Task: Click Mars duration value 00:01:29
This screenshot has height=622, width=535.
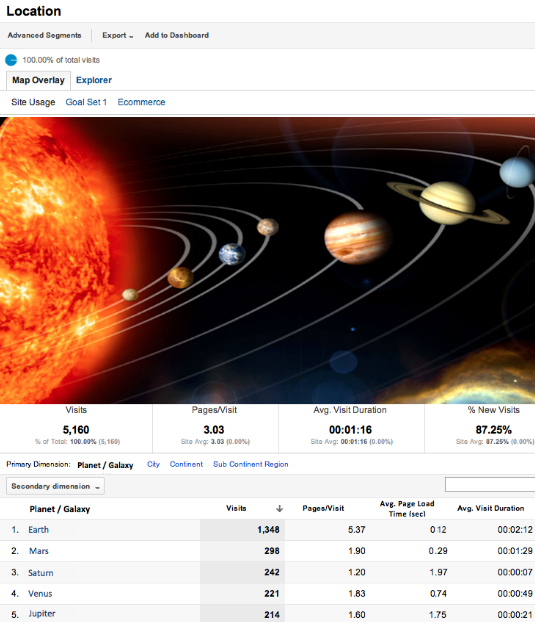Action: [515, 551]
